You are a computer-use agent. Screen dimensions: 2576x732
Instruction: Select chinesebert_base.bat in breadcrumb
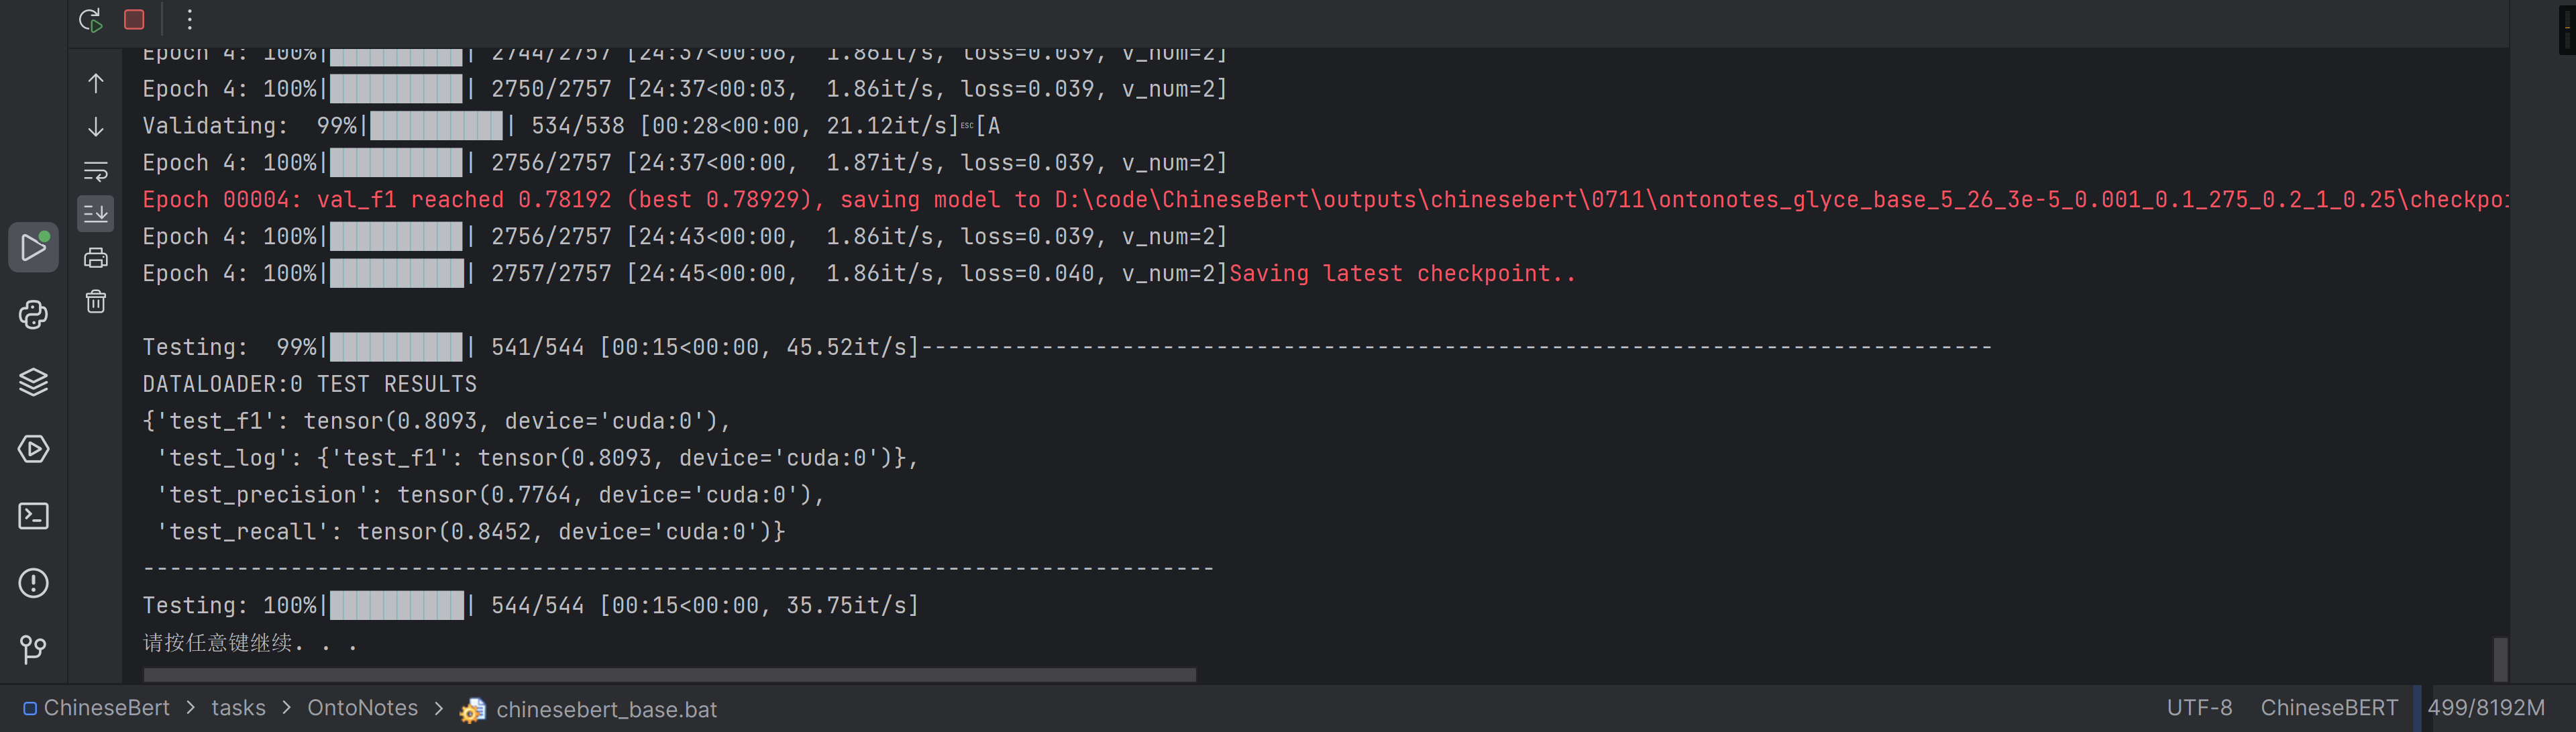pos(589,709)
